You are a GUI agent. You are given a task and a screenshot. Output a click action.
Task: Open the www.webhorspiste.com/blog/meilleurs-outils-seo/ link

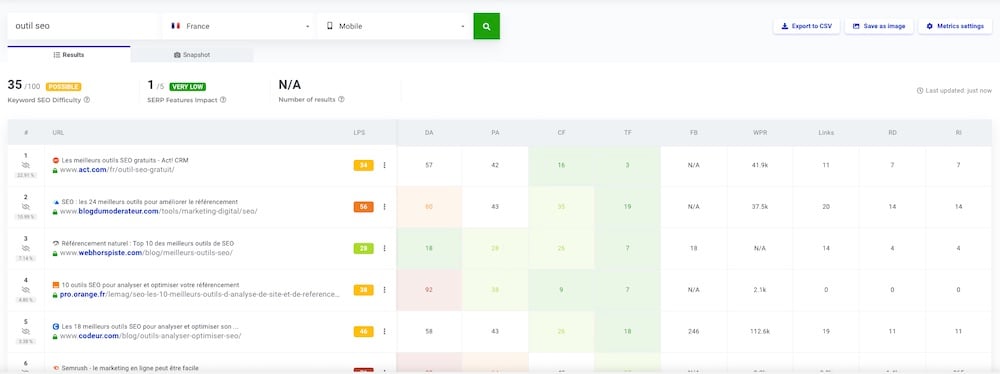tap(147, 253)
